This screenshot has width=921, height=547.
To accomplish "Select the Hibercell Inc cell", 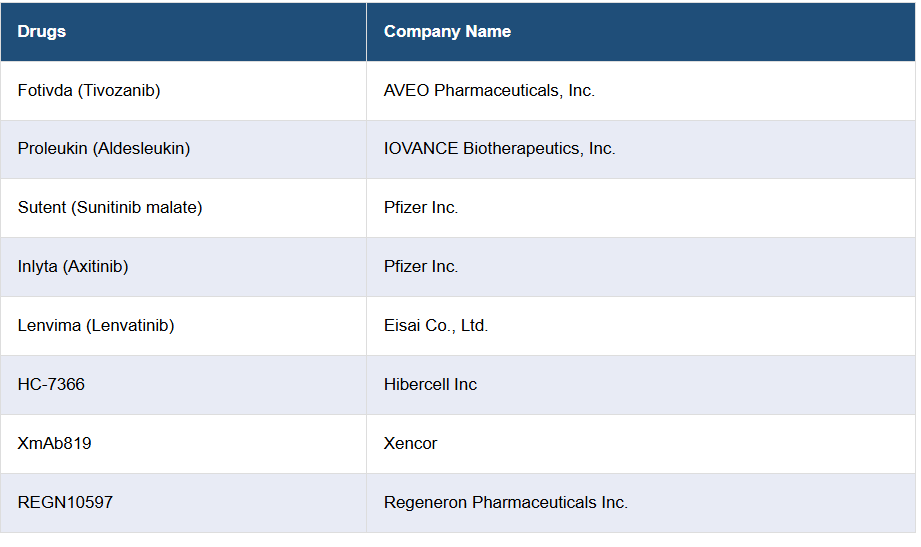I will [430, 385].
